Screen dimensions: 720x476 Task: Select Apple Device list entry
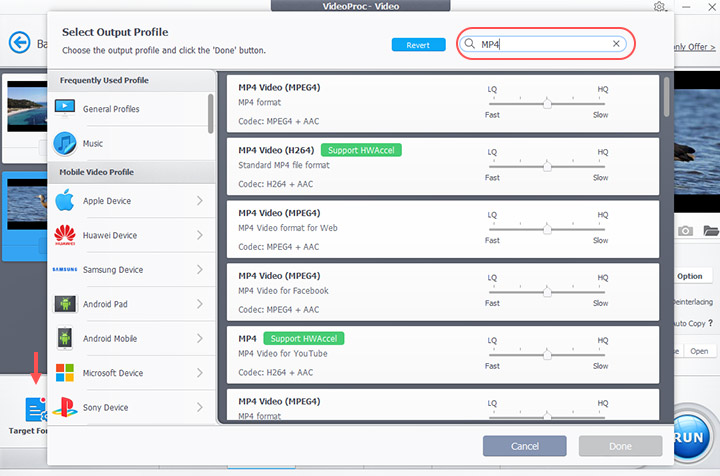131,201
